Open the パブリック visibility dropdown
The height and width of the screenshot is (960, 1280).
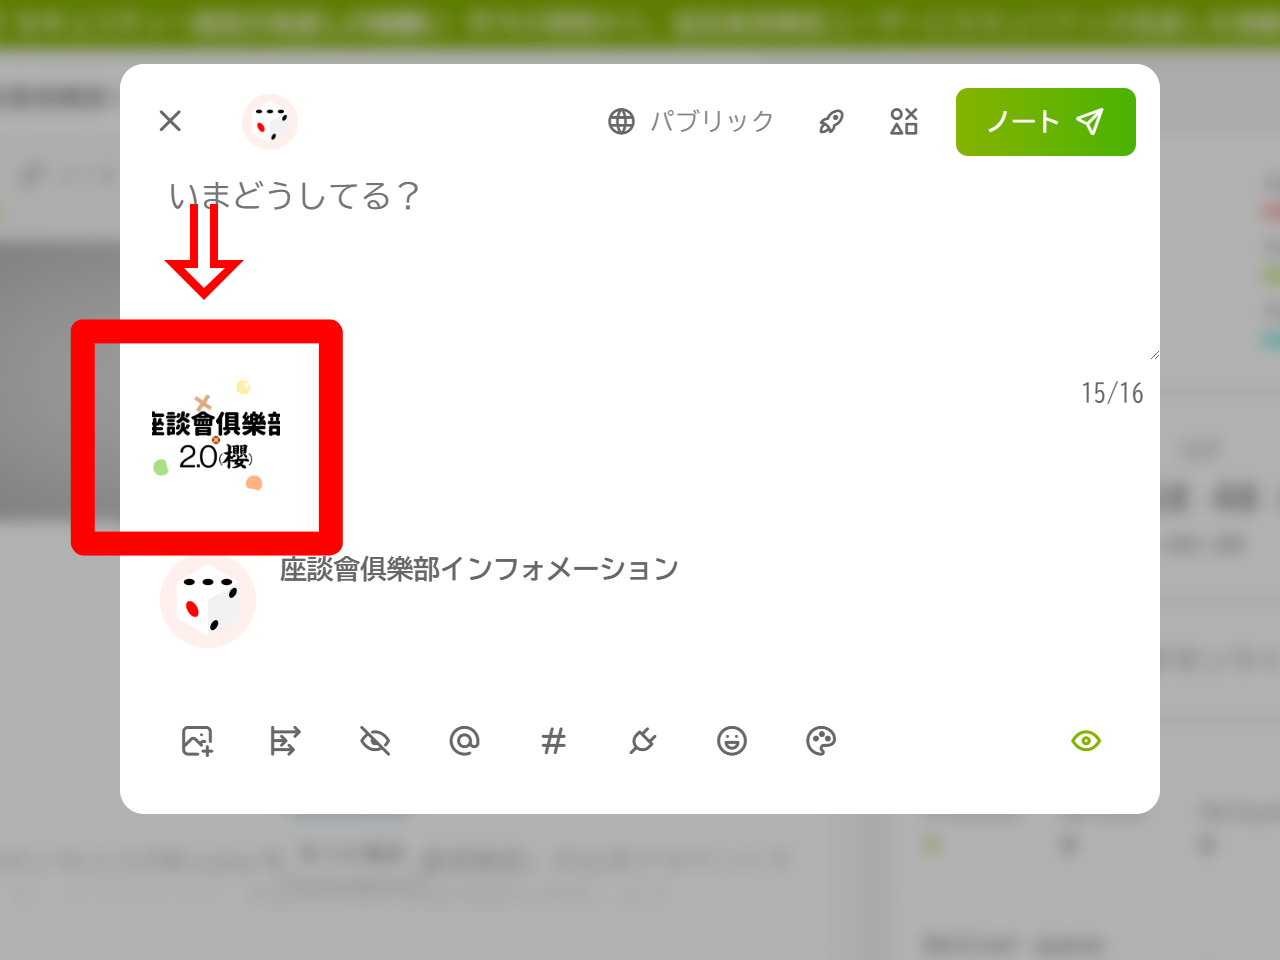pos(691,121)
